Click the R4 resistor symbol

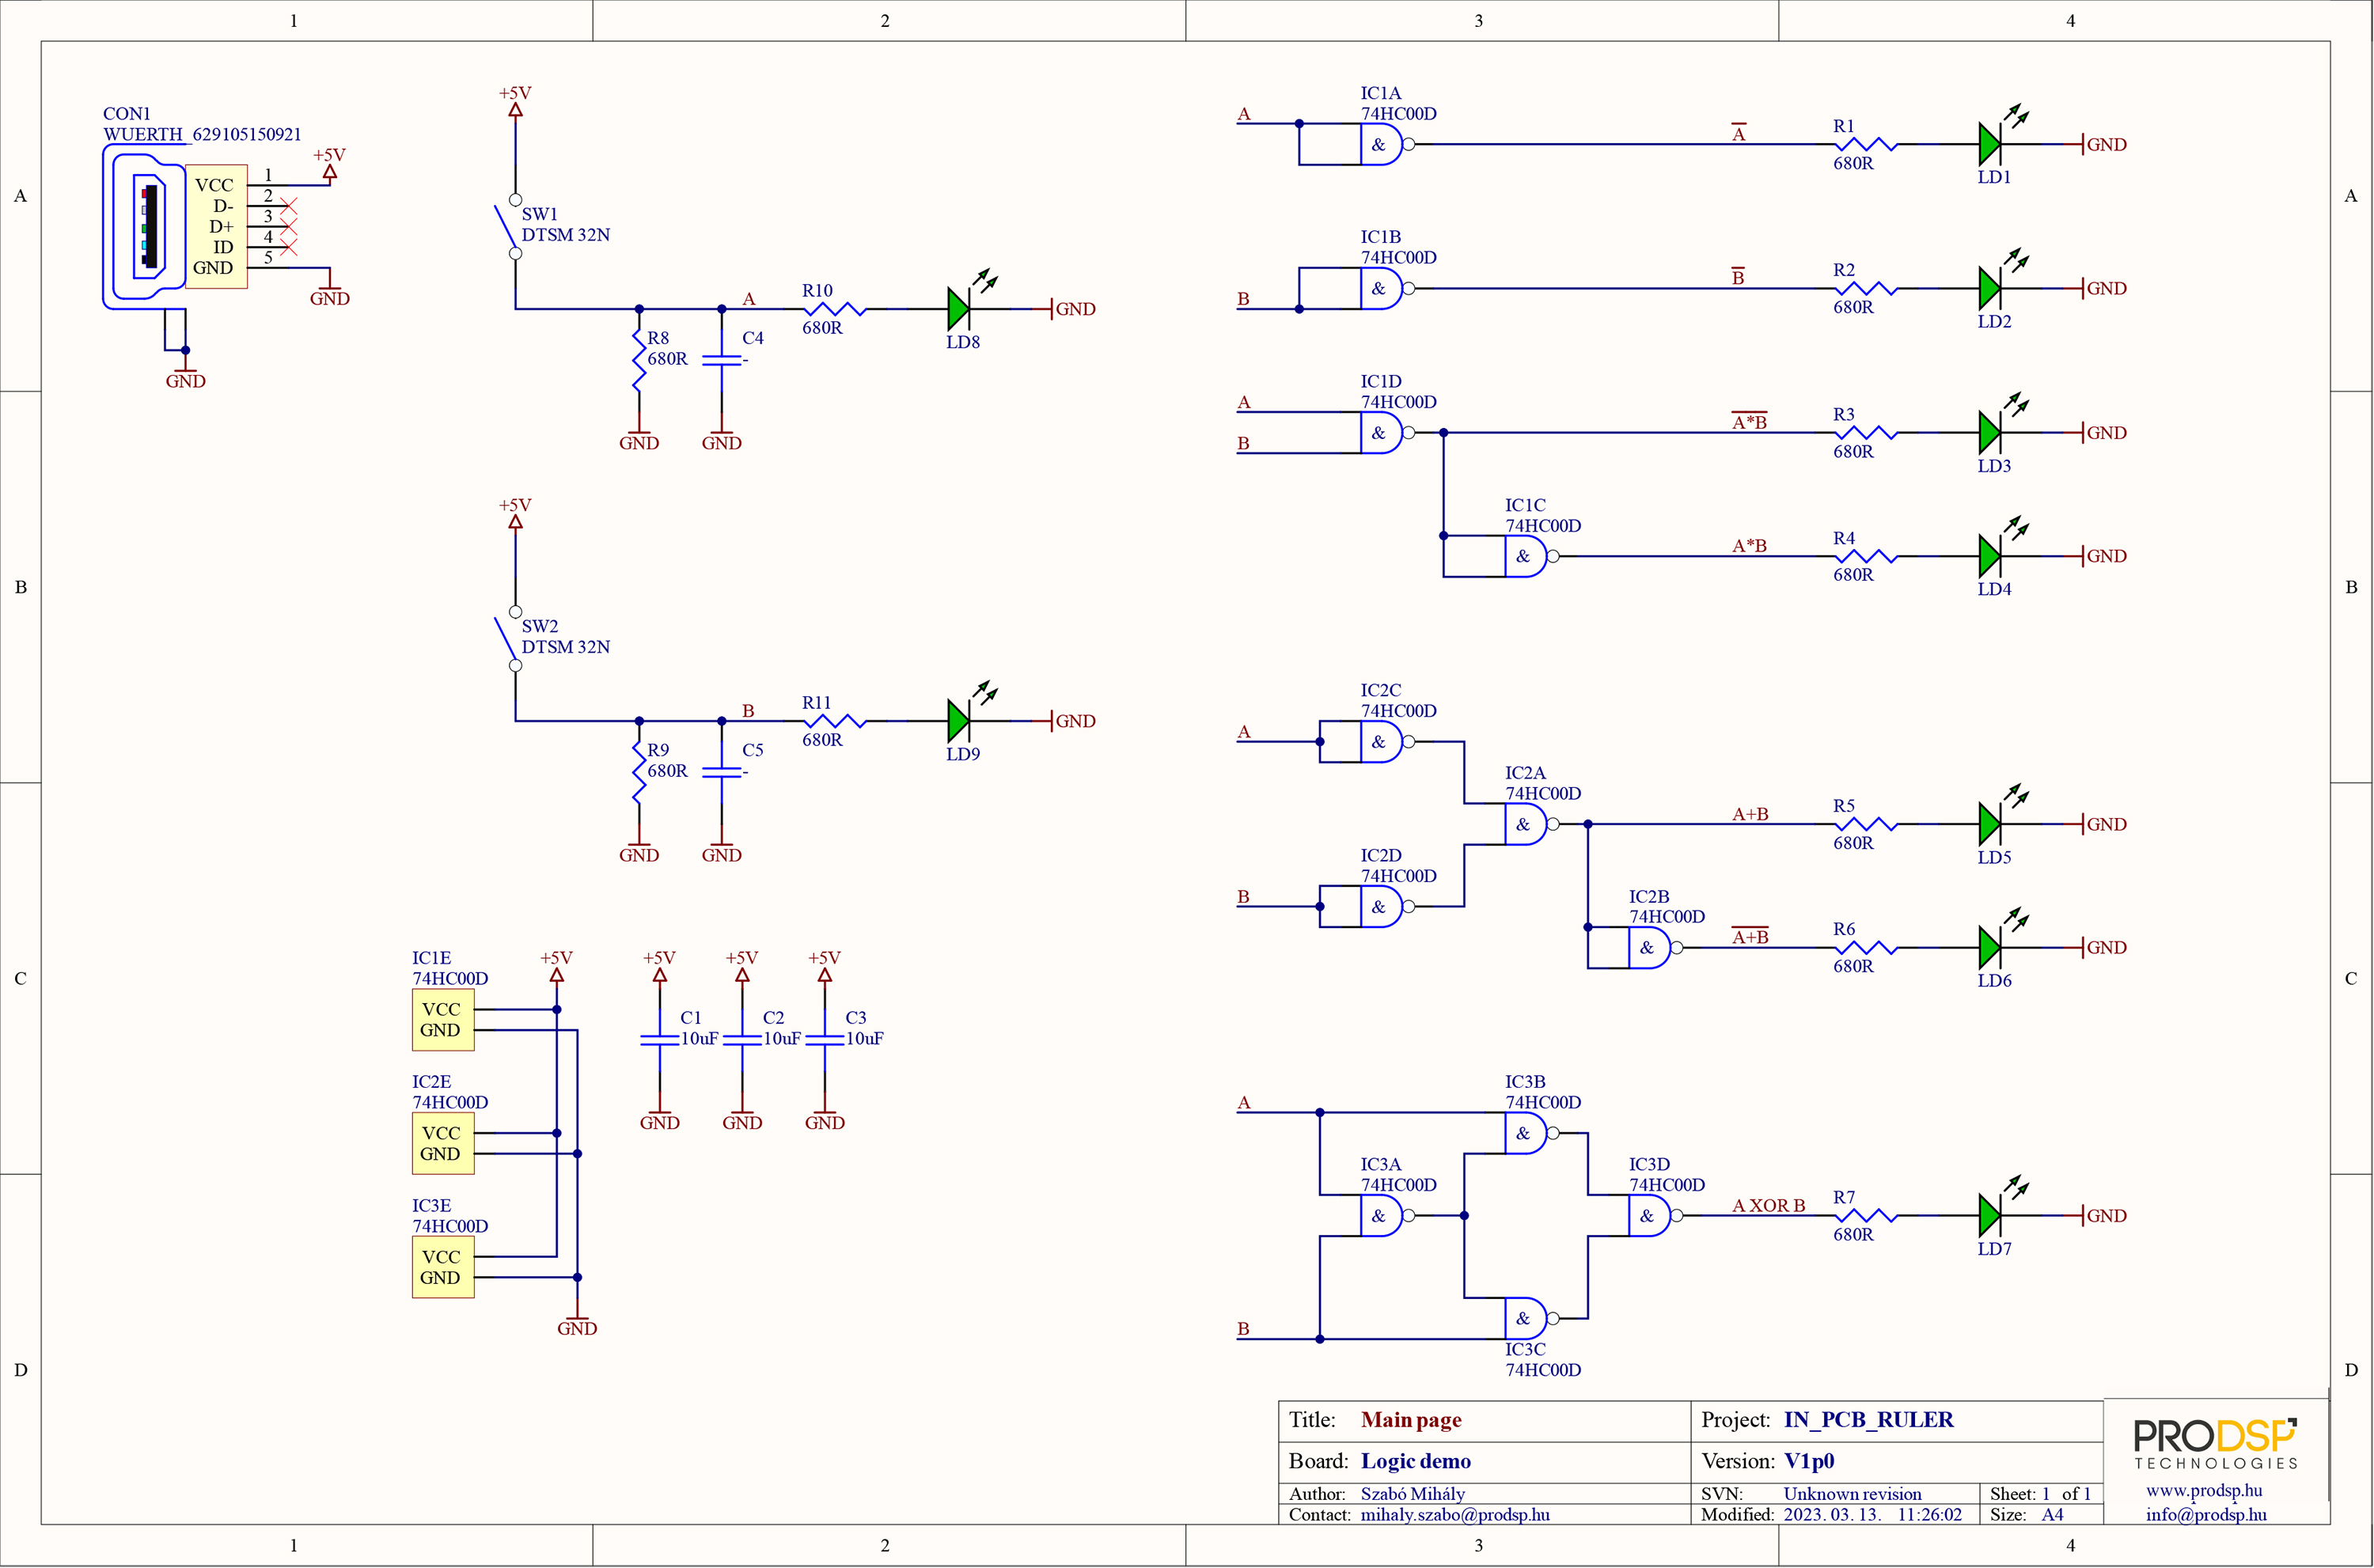coord(1866,556)
